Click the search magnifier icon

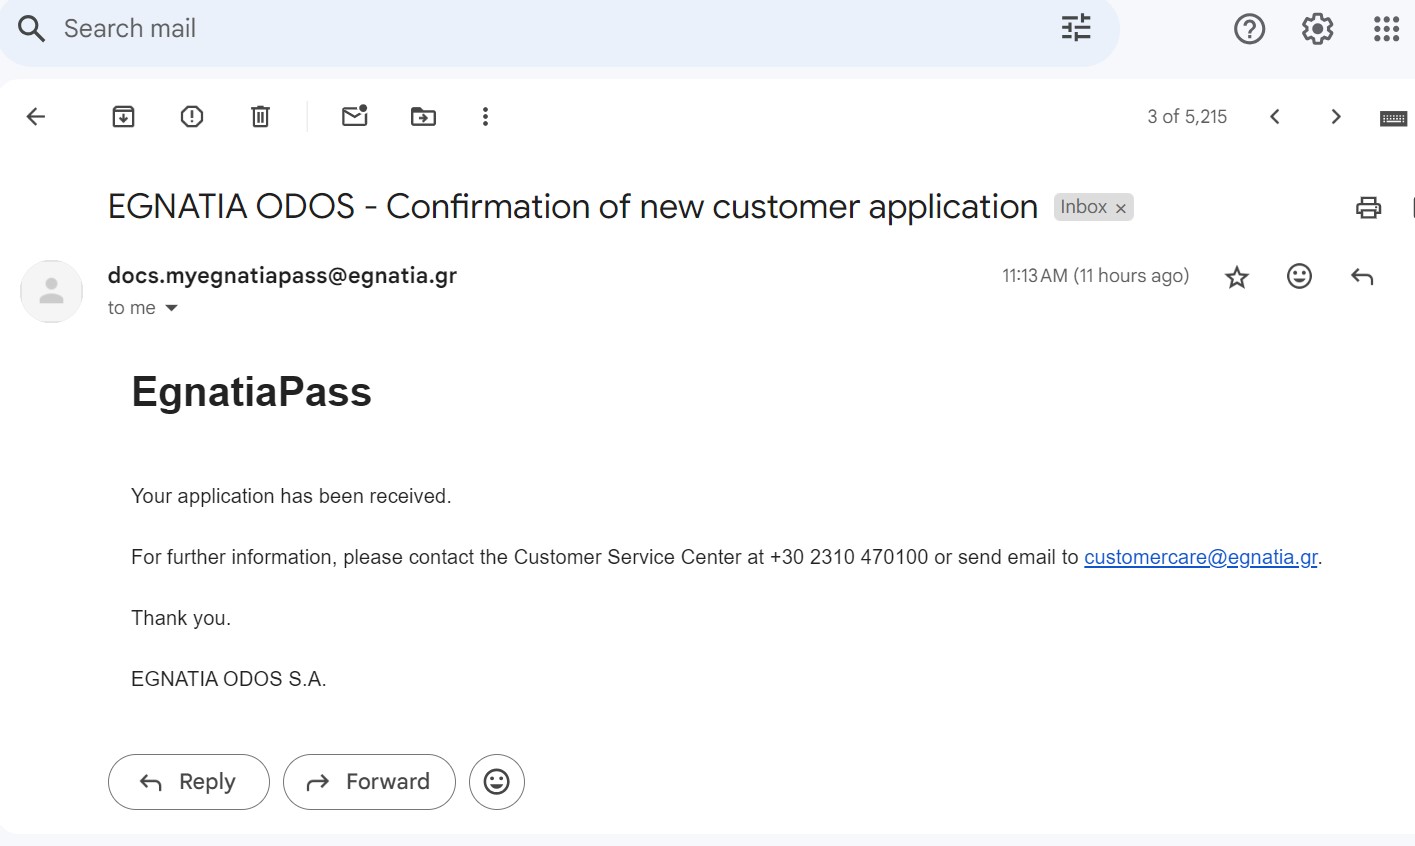pyautogui.click(x=32, y=29)
